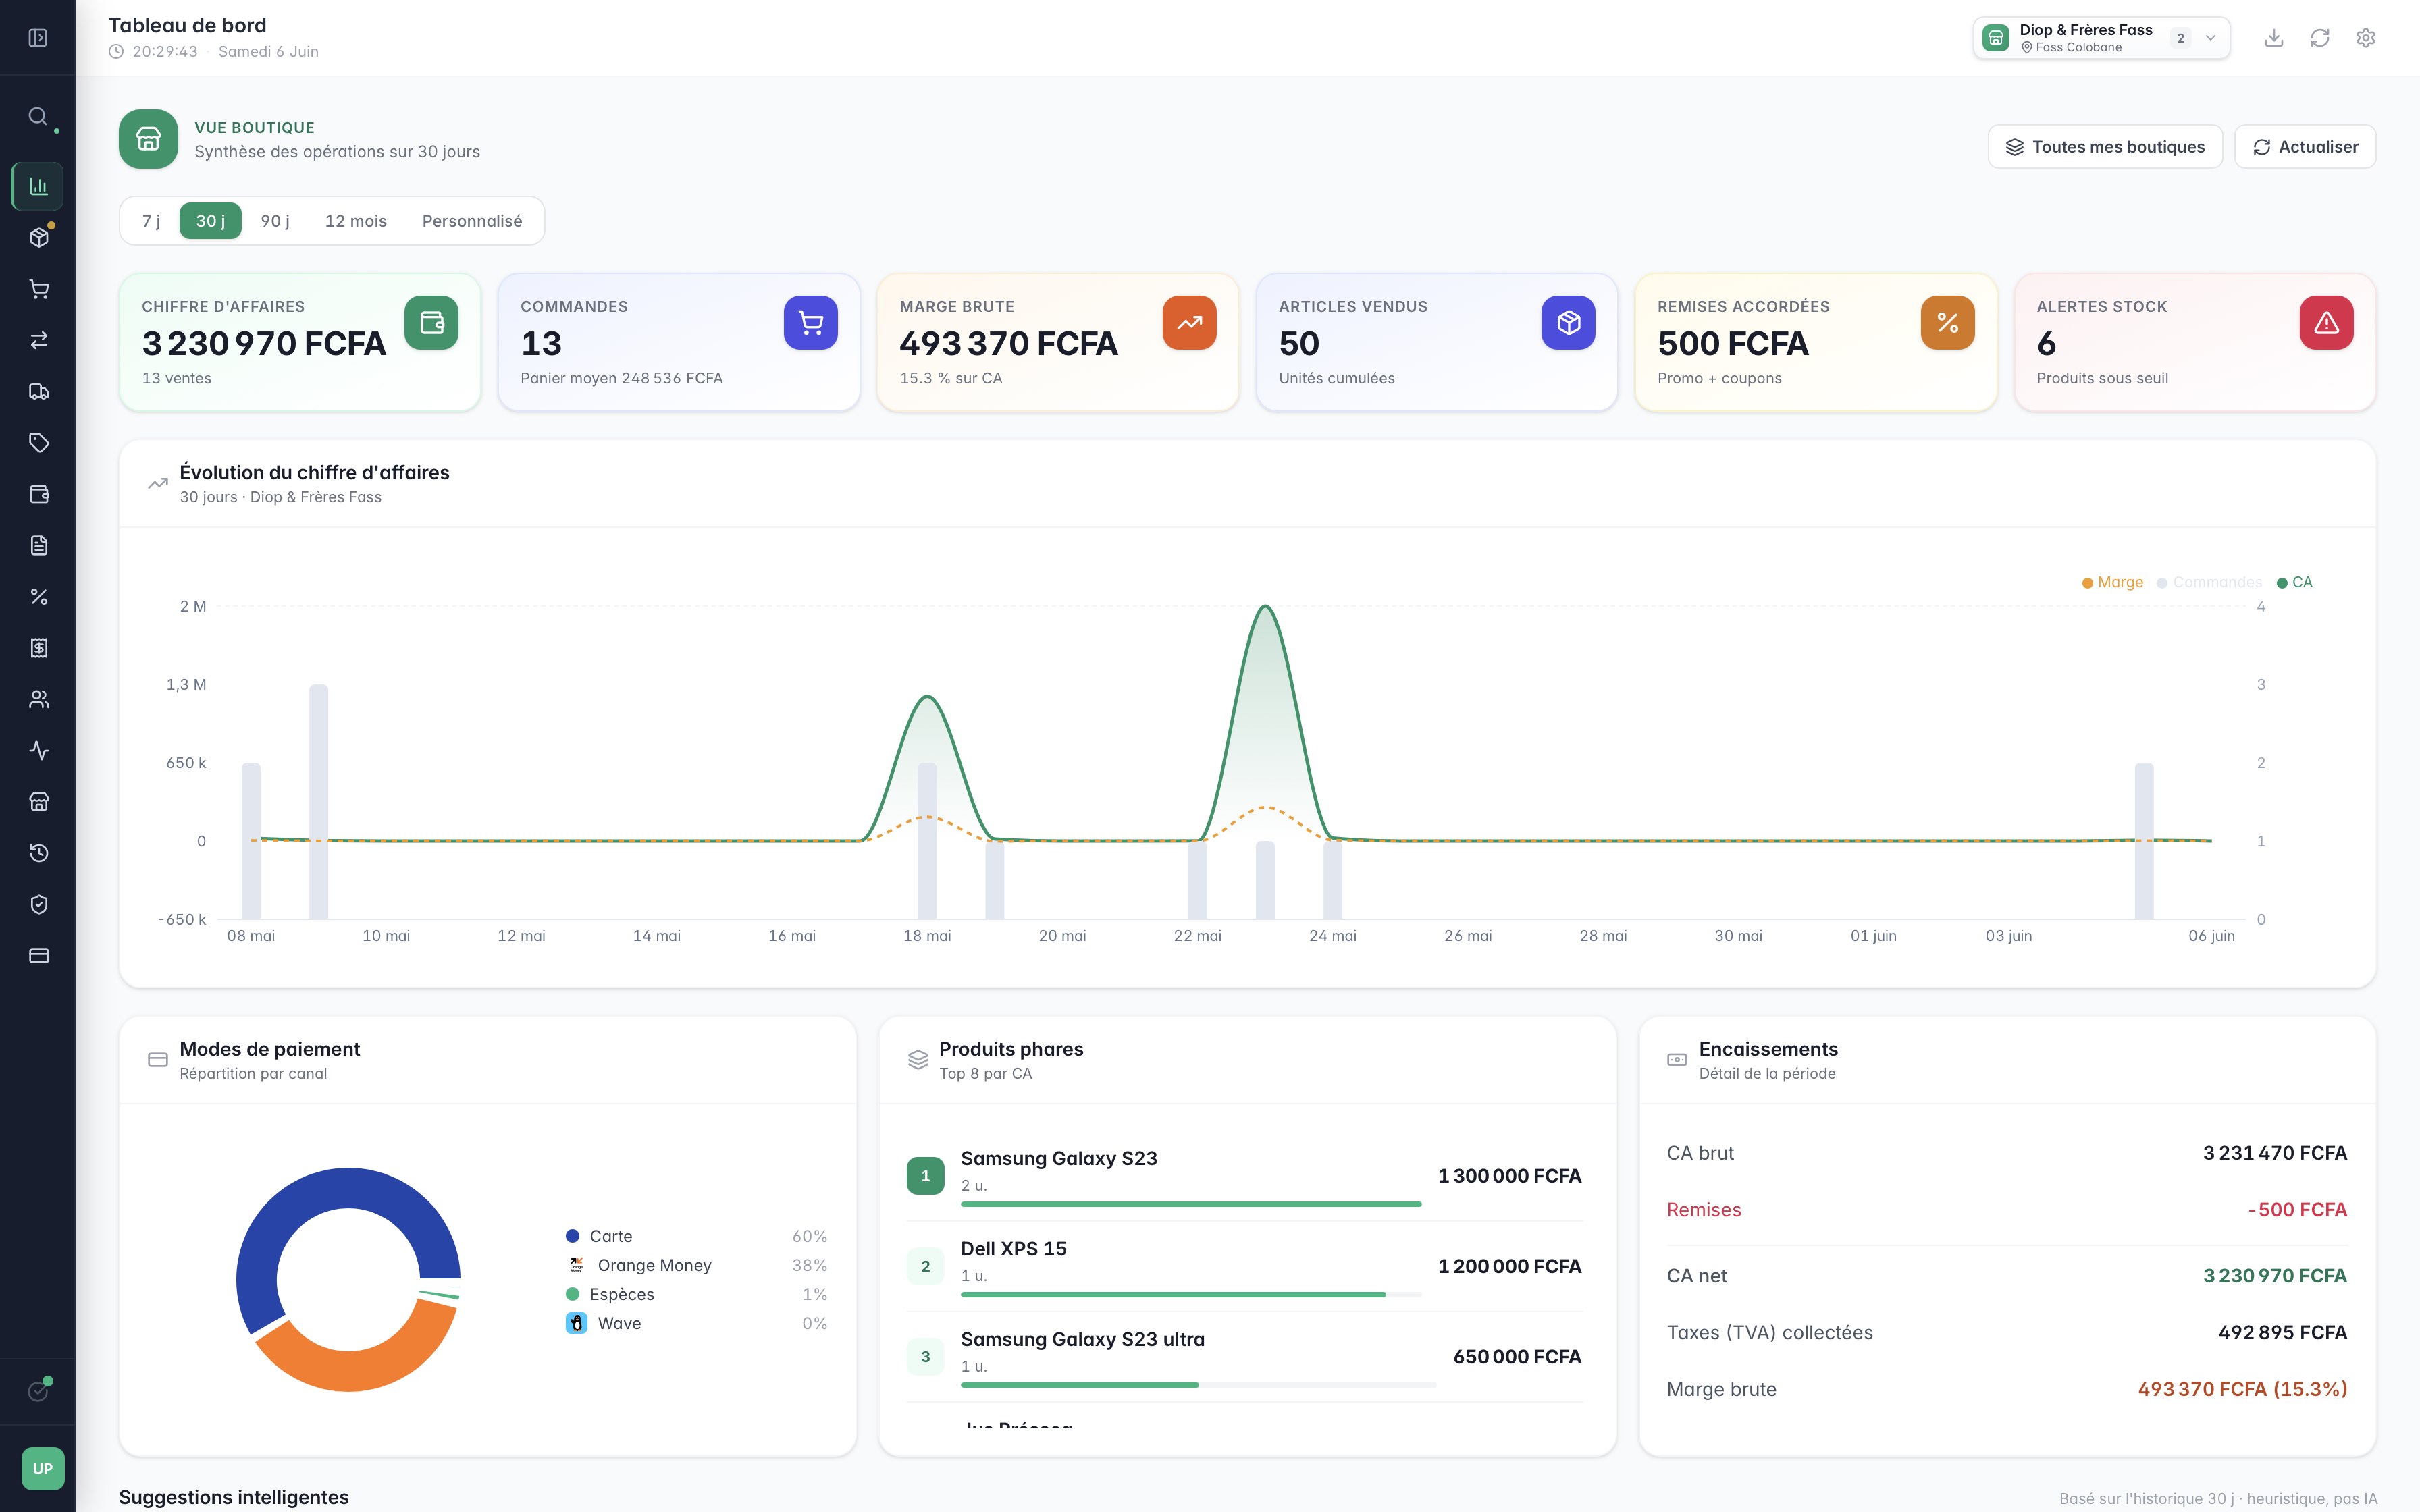Image resolution: width=2420 pixels, height=1512 pixels.
Task: Open the storefront sidebar icon
Action: tap(38, 801)
